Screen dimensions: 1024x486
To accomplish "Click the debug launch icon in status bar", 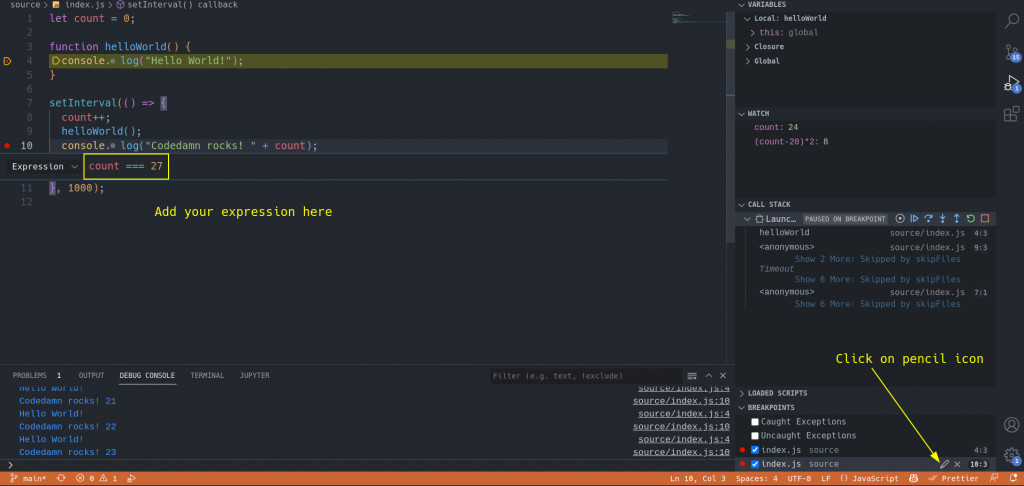I will pos(131,478).
